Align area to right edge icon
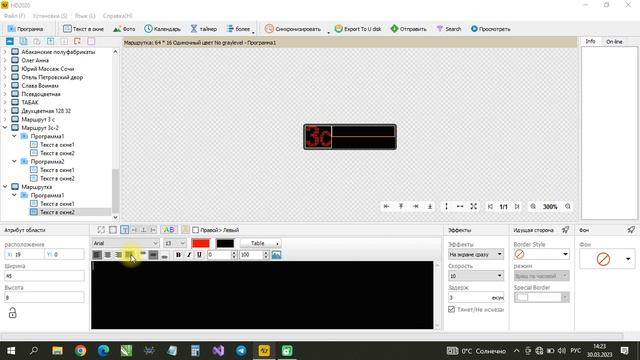The image size is (640, 360). click(416, 207)
